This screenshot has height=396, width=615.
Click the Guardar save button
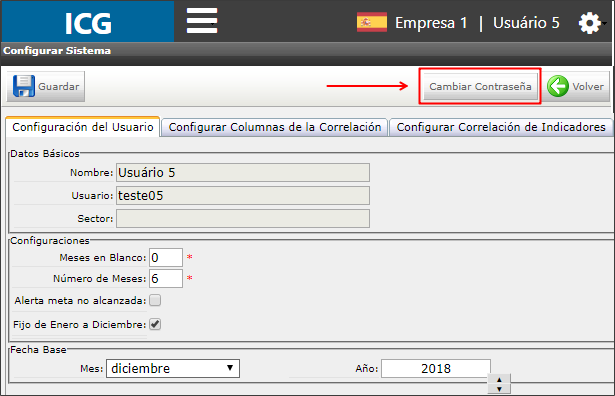click(x=46, y=86)
